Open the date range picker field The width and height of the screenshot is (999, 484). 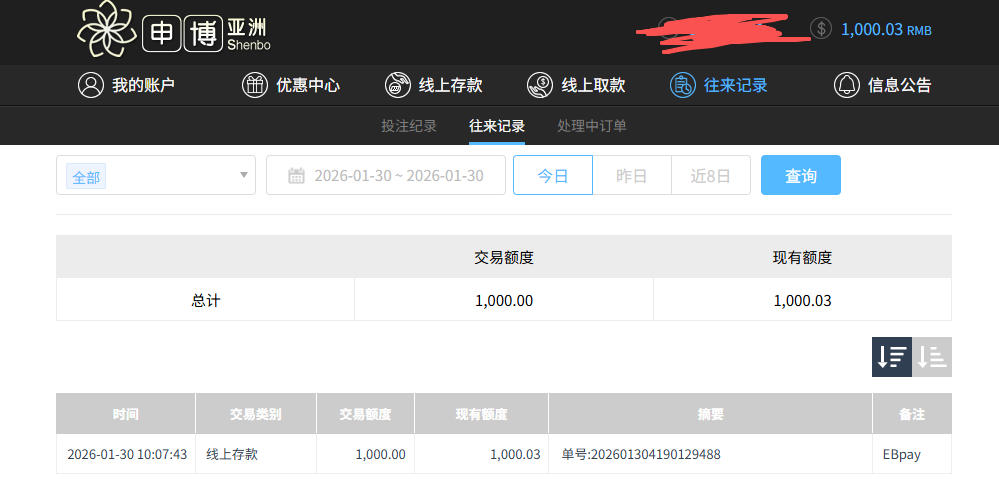tap(385, 175)
